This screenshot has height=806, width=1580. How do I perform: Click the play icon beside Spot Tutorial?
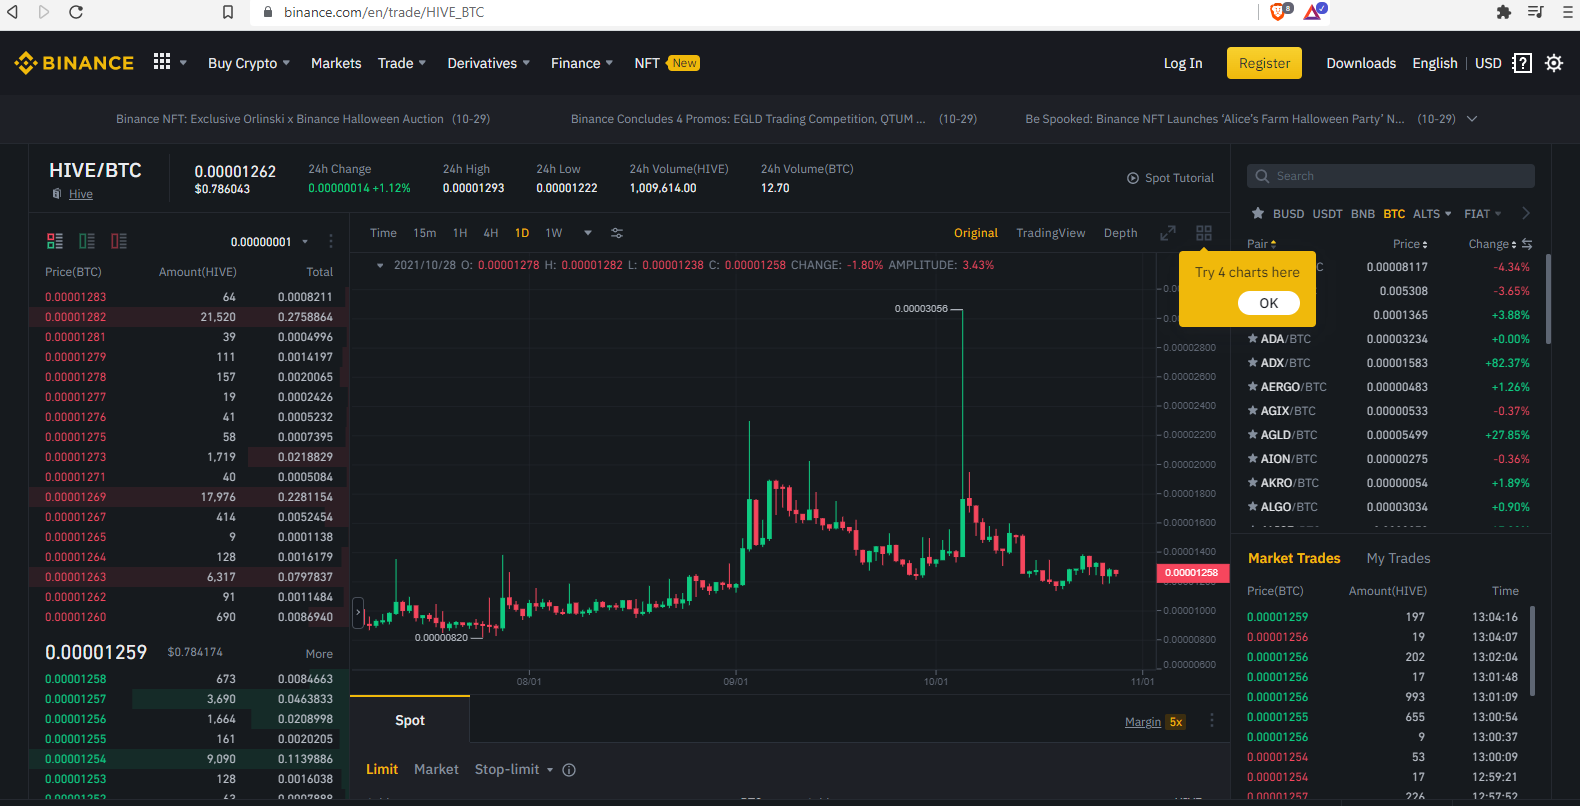pos(1133,178)
